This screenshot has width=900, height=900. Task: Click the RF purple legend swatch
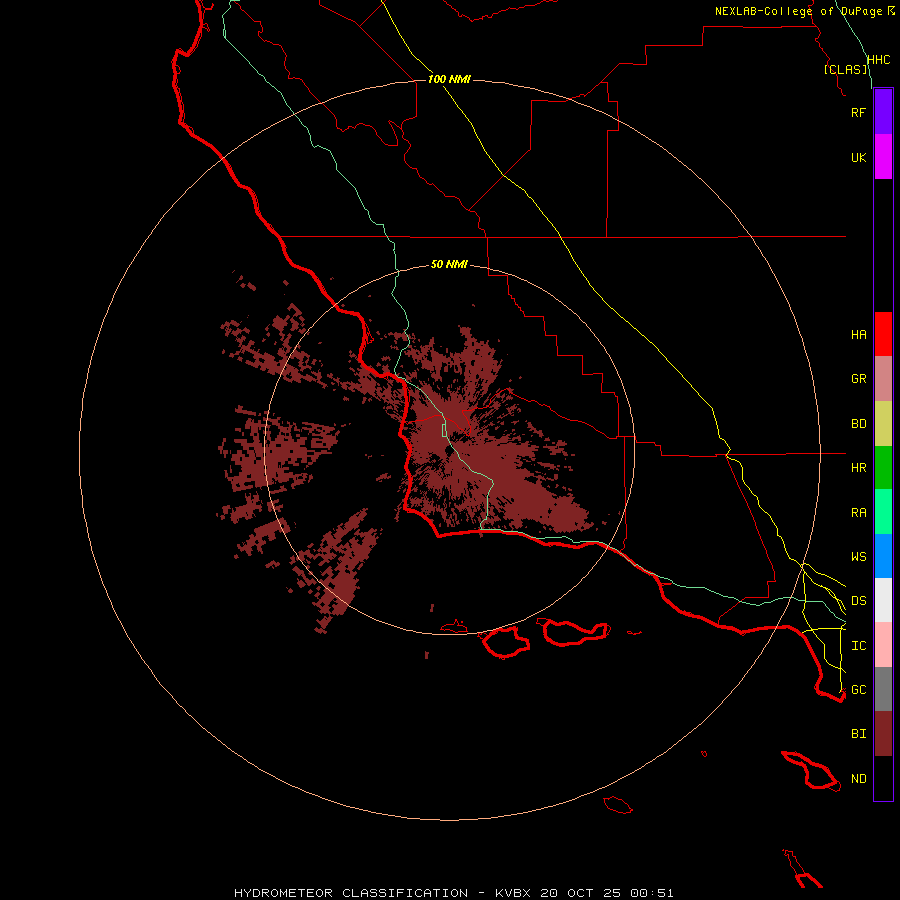[883, 112]
